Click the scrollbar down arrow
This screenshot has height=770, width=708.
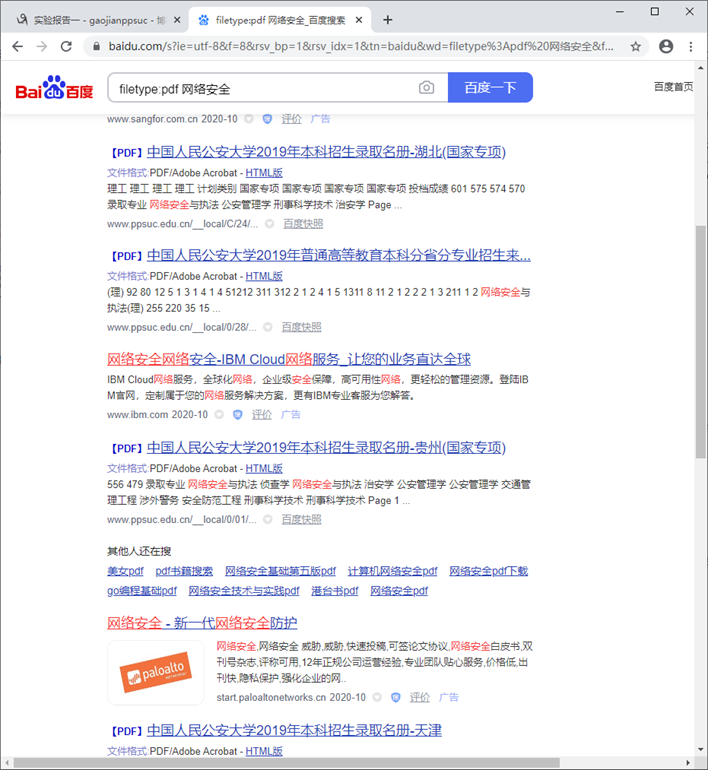click(x=701, y=750)
